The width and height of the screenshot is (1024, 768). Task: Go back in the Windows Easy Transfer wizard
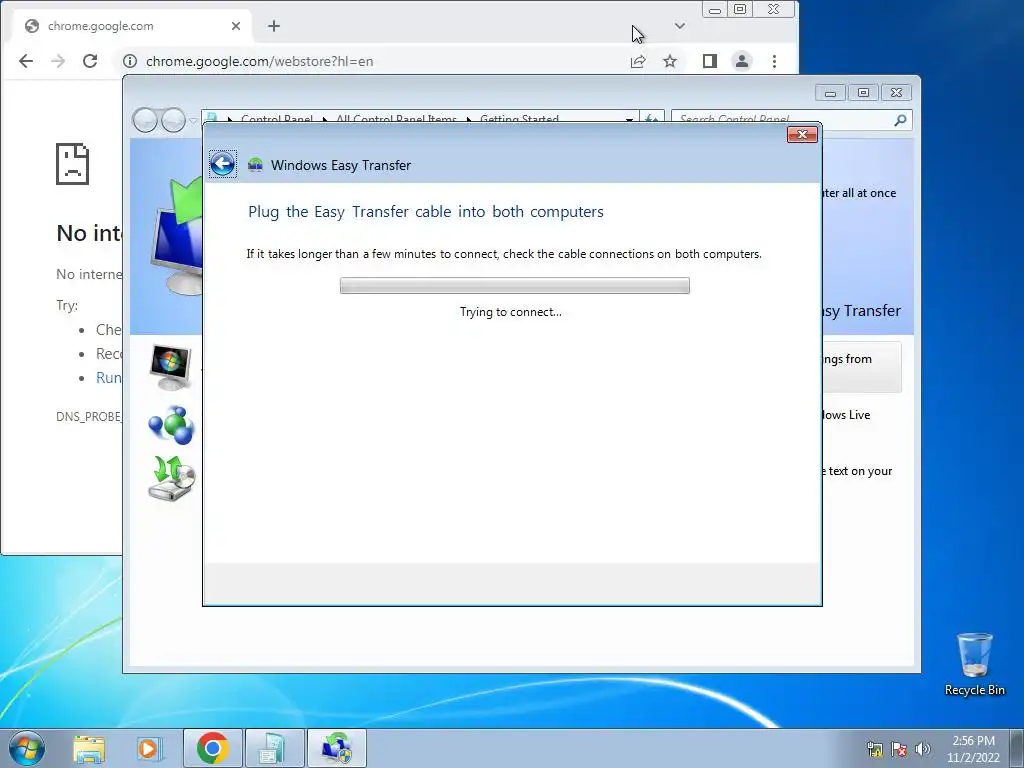(223, 164)
